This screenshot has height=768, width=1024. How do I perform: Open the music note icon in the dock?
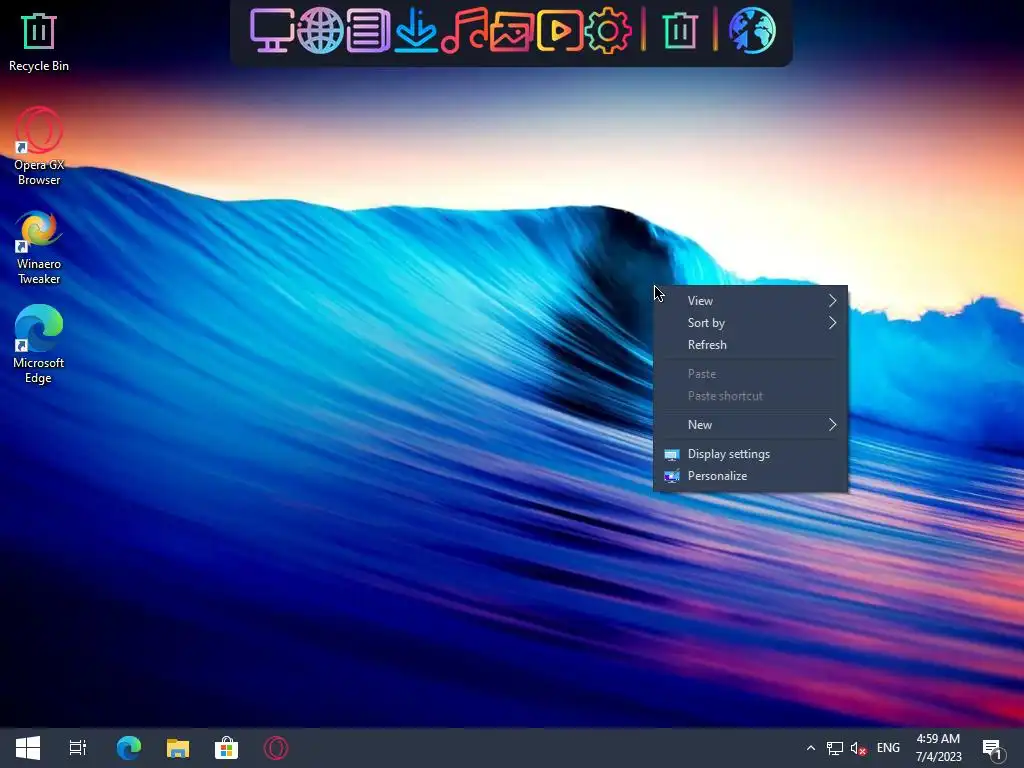(464, 30)
